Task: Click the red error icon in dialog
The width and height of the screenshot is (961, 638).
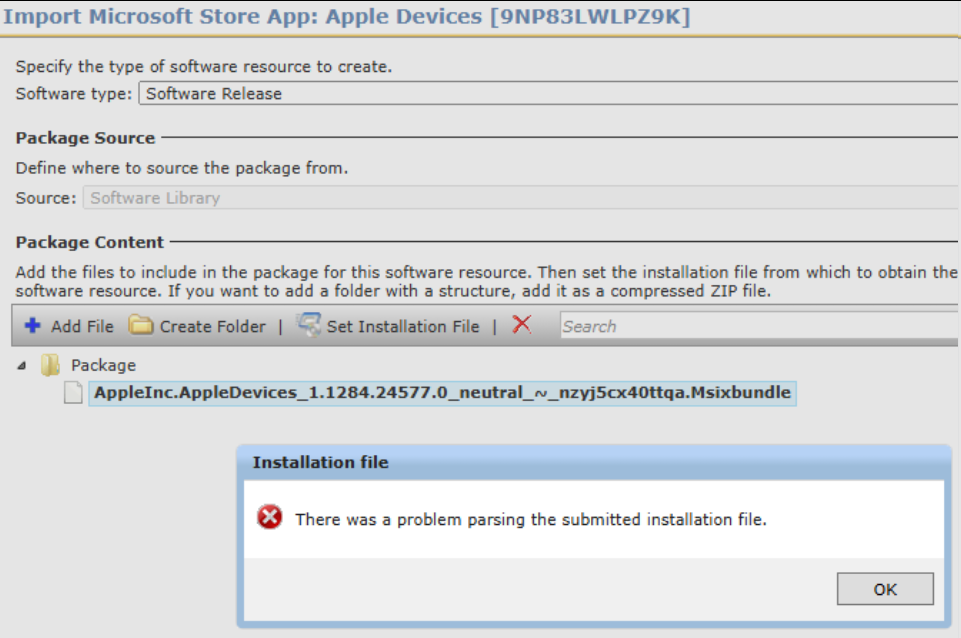Action: (269, 518)
